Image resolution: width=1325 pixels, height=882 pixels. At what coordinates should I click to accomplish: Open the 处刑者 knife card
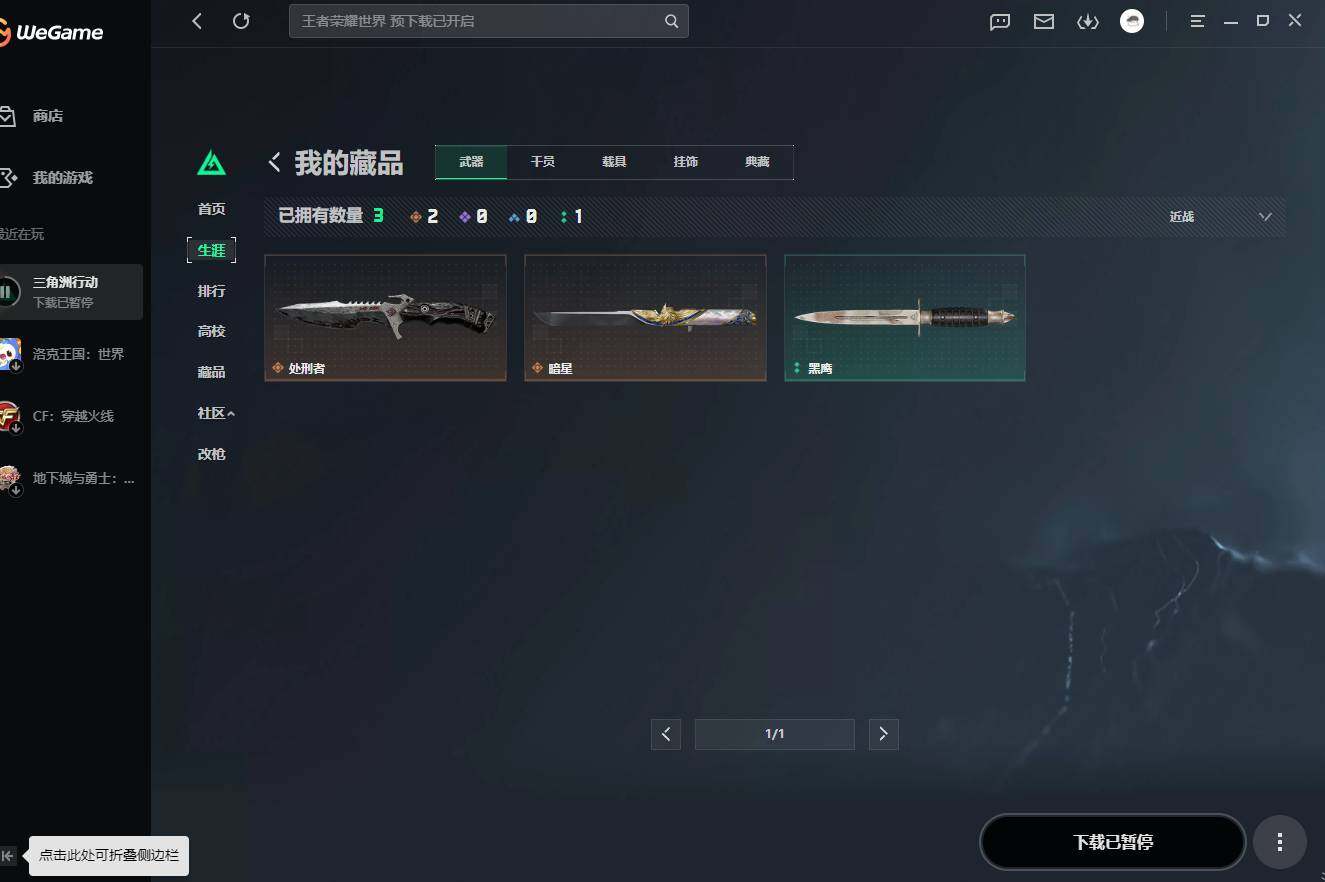[385, 318]
